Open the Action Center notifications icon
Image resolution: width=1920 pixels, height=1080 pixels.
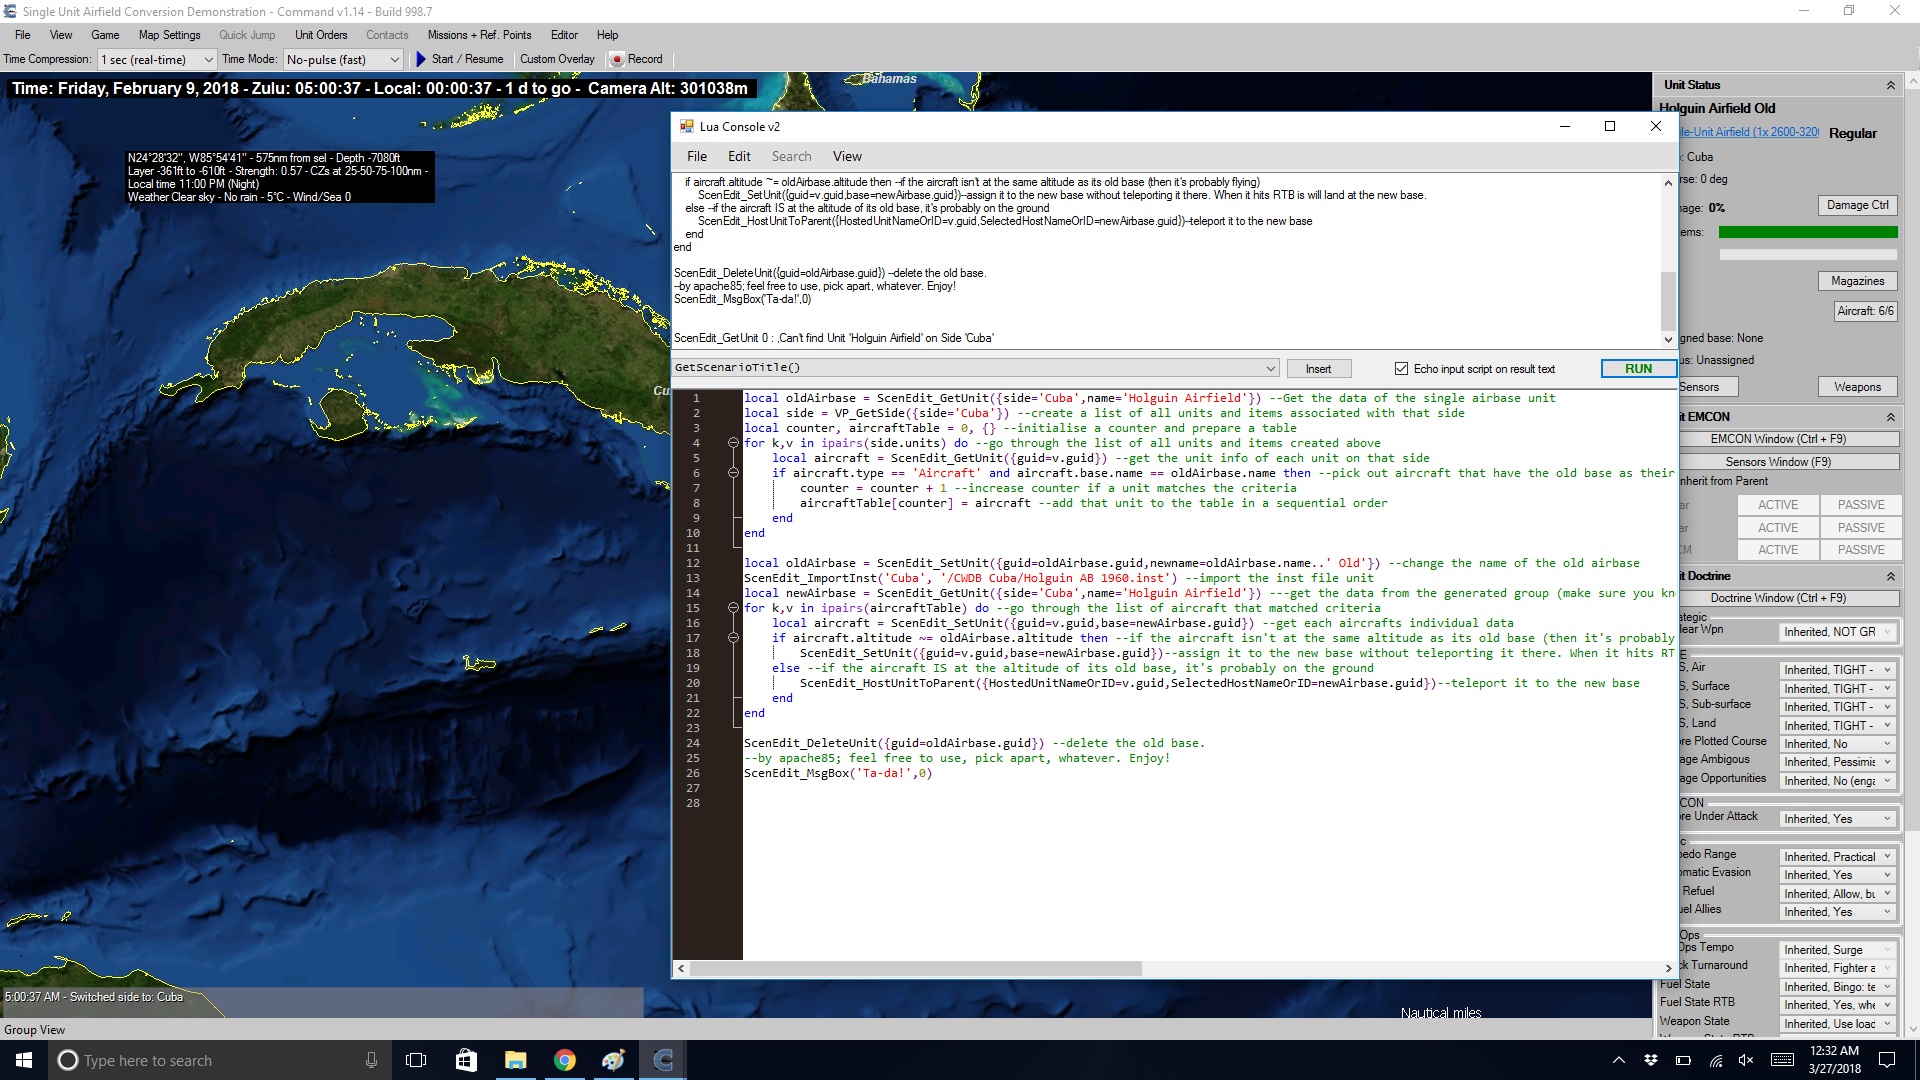[1887, 1060]
